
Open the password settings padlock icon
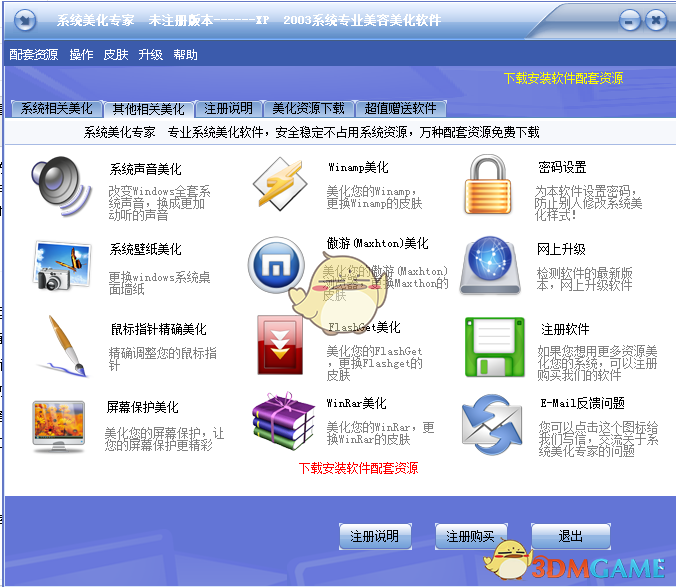[488, 184]
